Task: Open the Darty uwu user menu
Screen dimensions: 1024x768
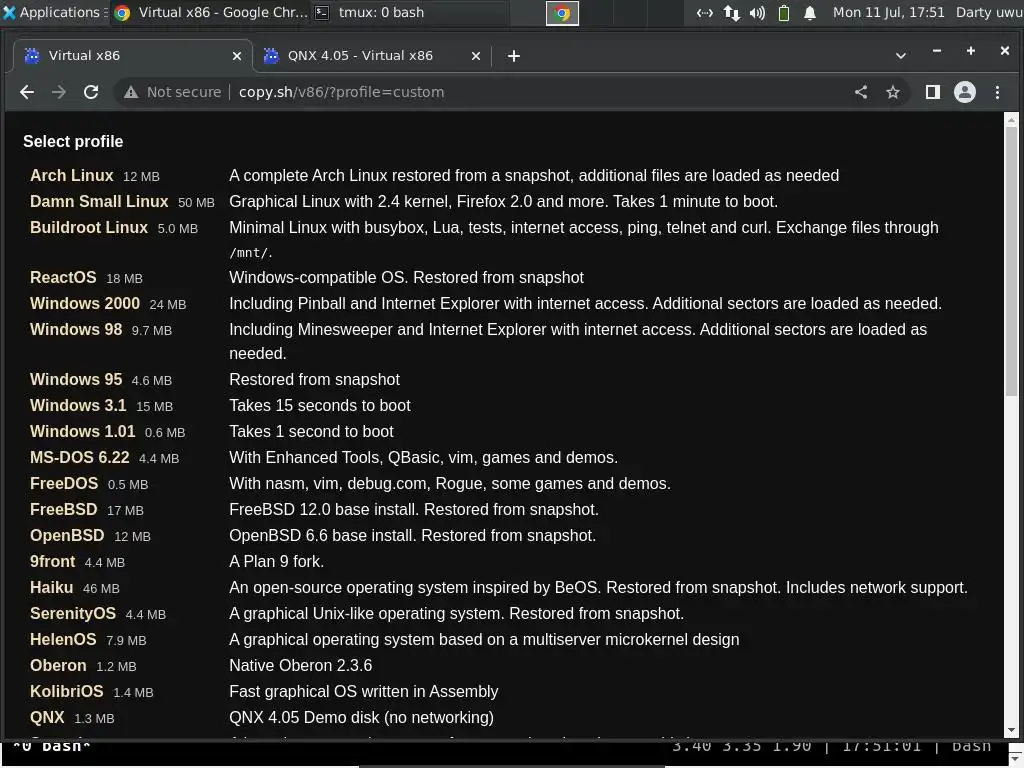Action: [x=989, y=12]
